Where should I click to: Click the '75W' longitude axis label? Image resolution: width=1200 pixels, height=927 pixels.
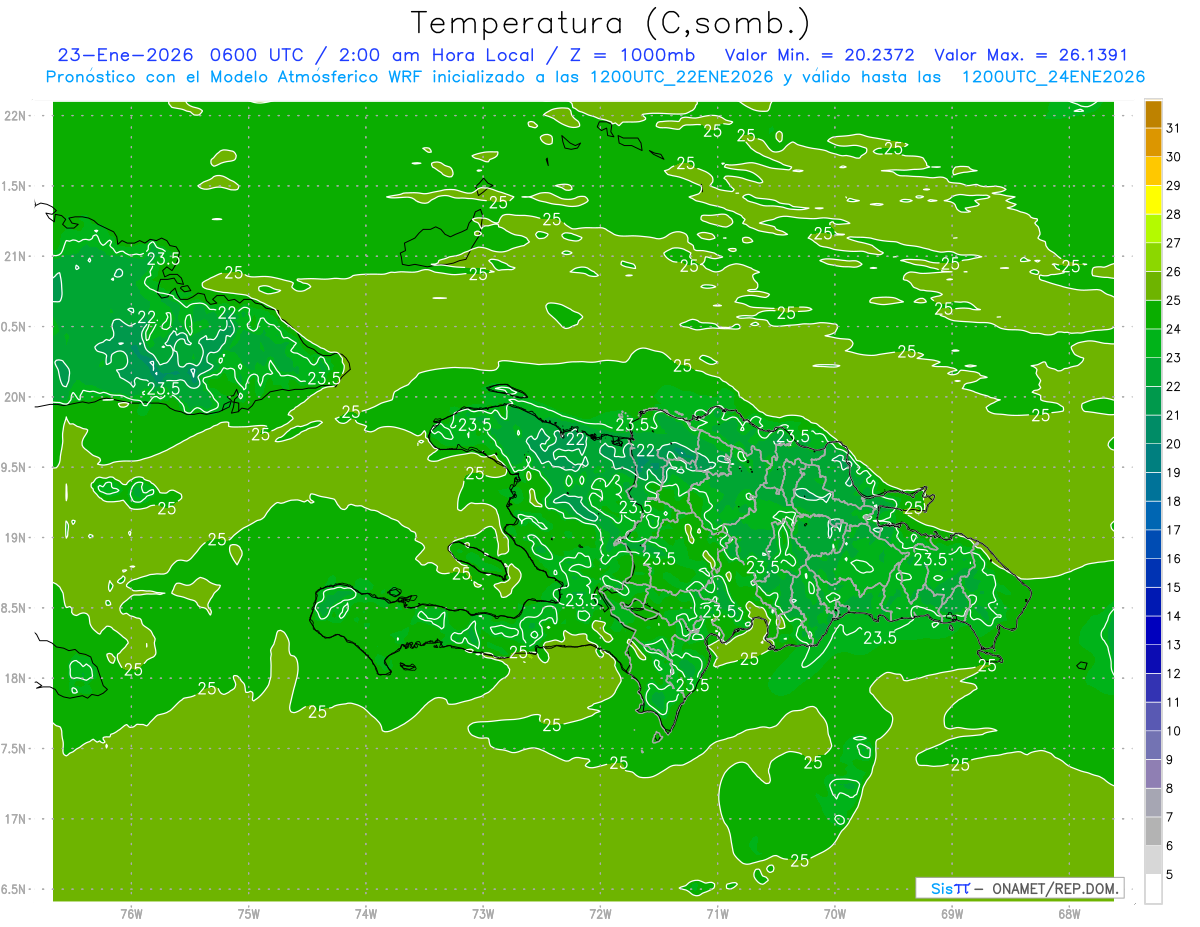coord(249,914)
